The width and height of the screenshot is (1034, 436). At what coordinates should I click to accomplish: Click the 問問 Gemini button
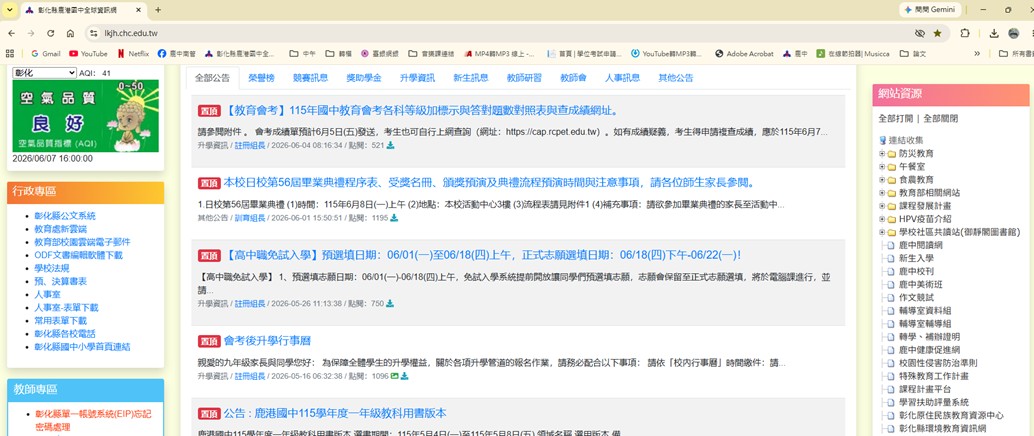(x=932, y=10)
